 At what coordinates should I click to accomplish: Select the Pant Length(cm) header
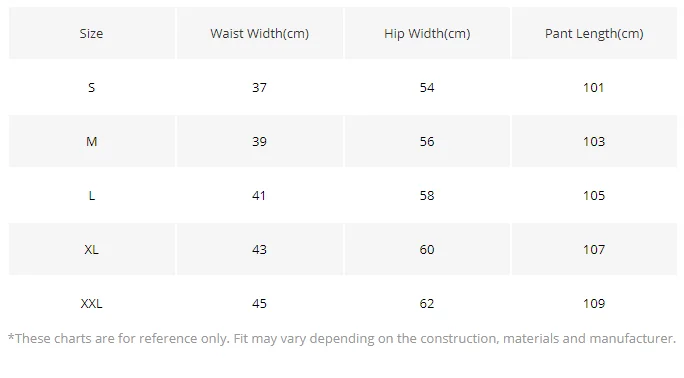click(594, 33)
